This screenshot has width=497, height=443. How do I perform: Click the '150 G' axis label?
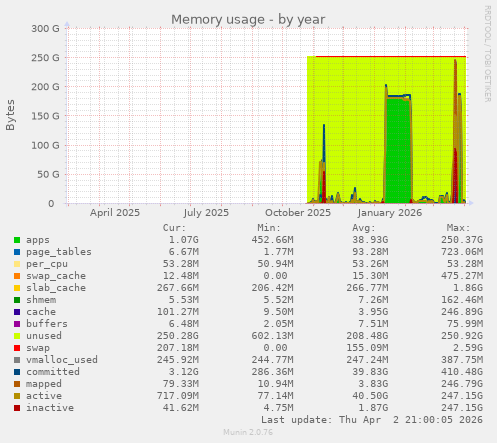tap(45, 116)
